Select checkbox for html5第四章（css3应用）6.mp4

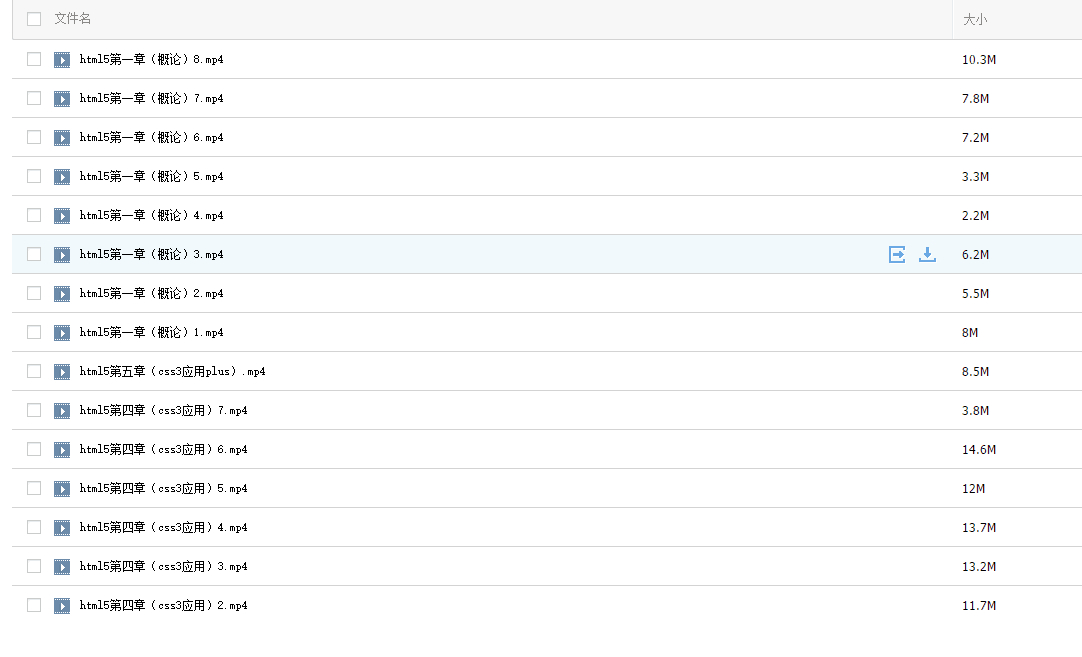coord(34,449)
